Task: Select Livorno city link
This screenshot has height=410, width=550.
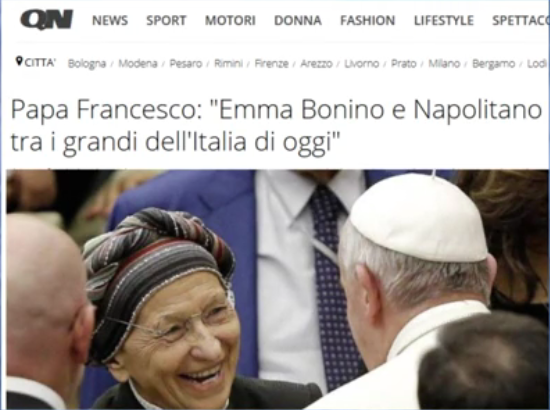Action: [x=362, y=63]
